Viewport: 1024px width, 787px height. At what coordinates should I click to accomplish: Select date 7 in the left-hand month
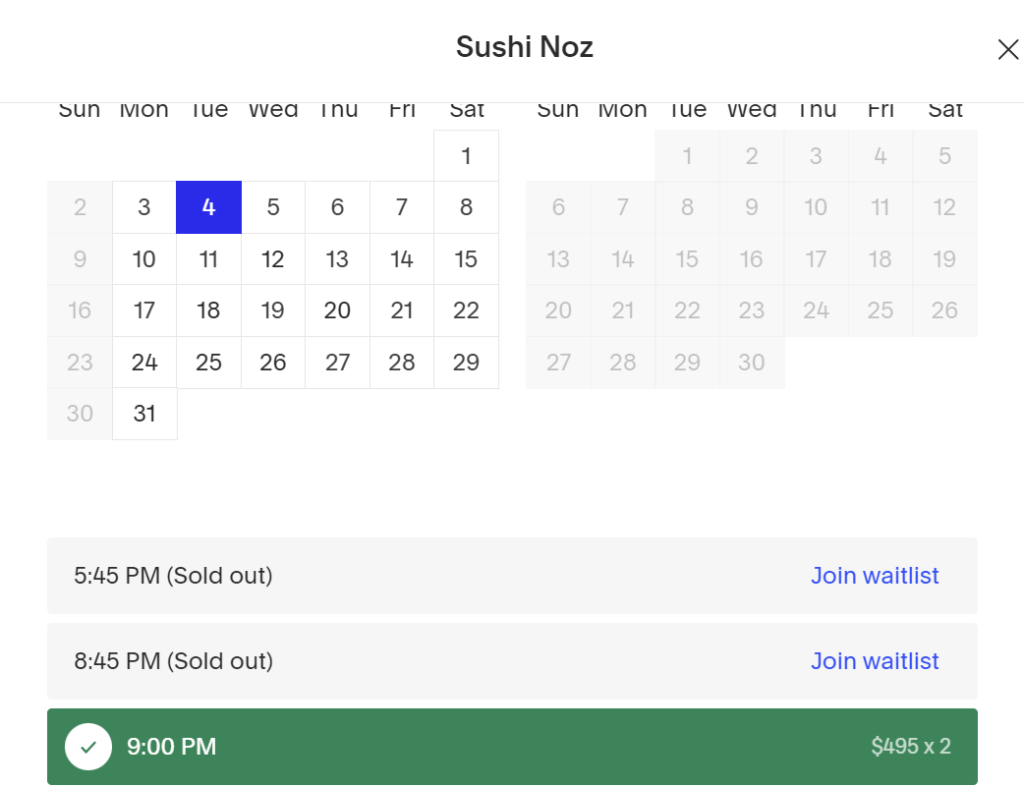pos(402,207)
